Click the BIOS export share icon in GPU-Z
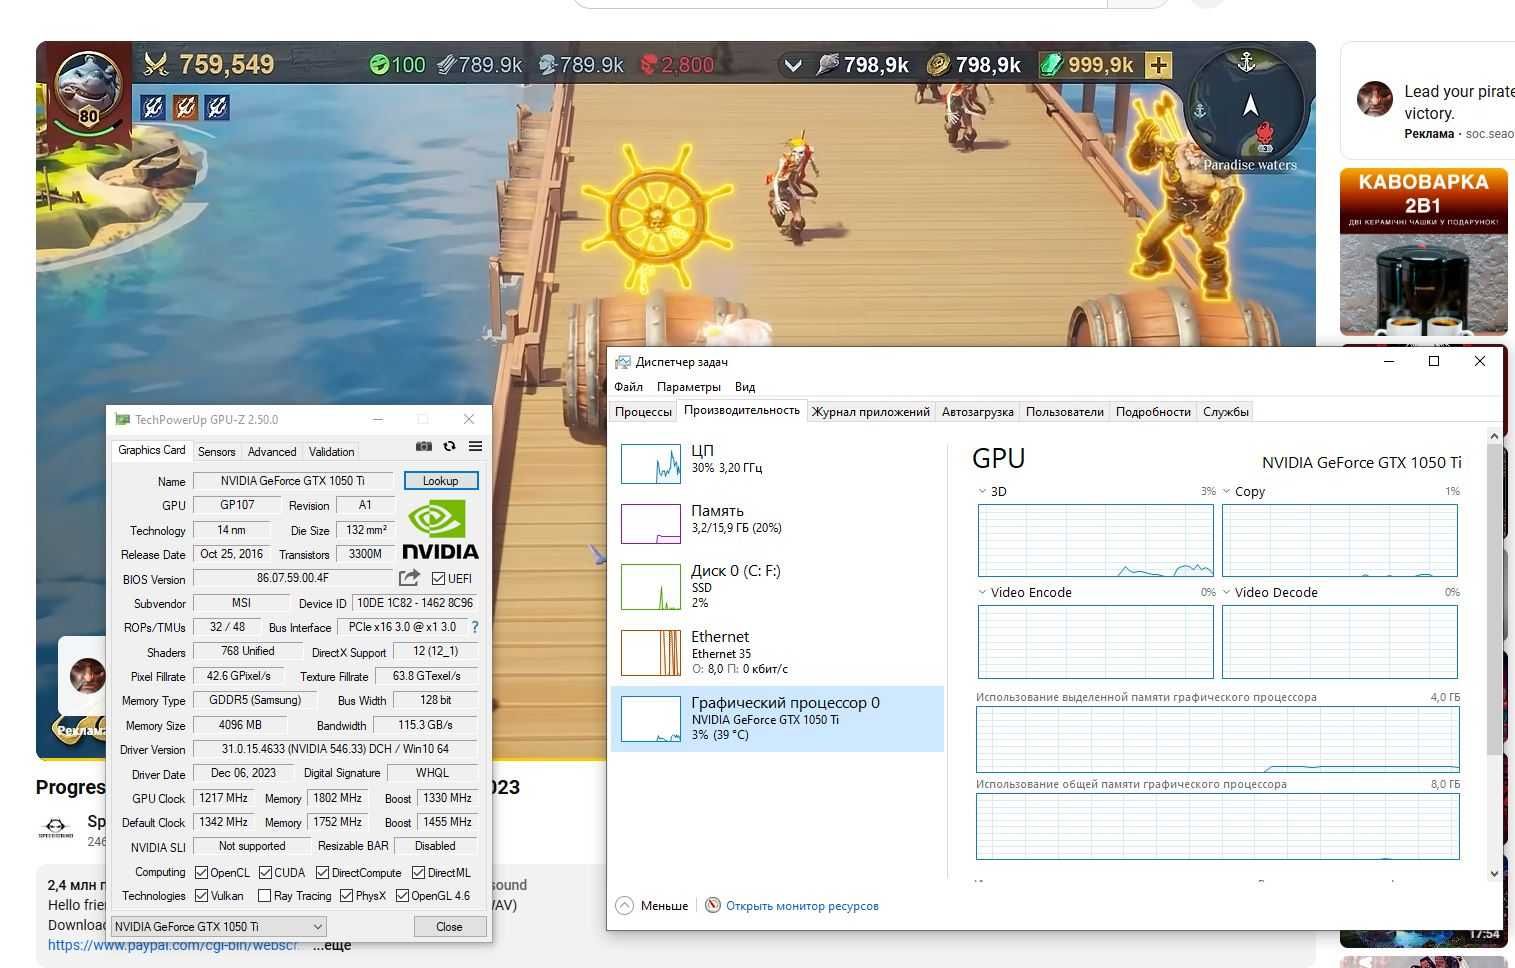Screen dimensions: 1515x968 point(409,578)
